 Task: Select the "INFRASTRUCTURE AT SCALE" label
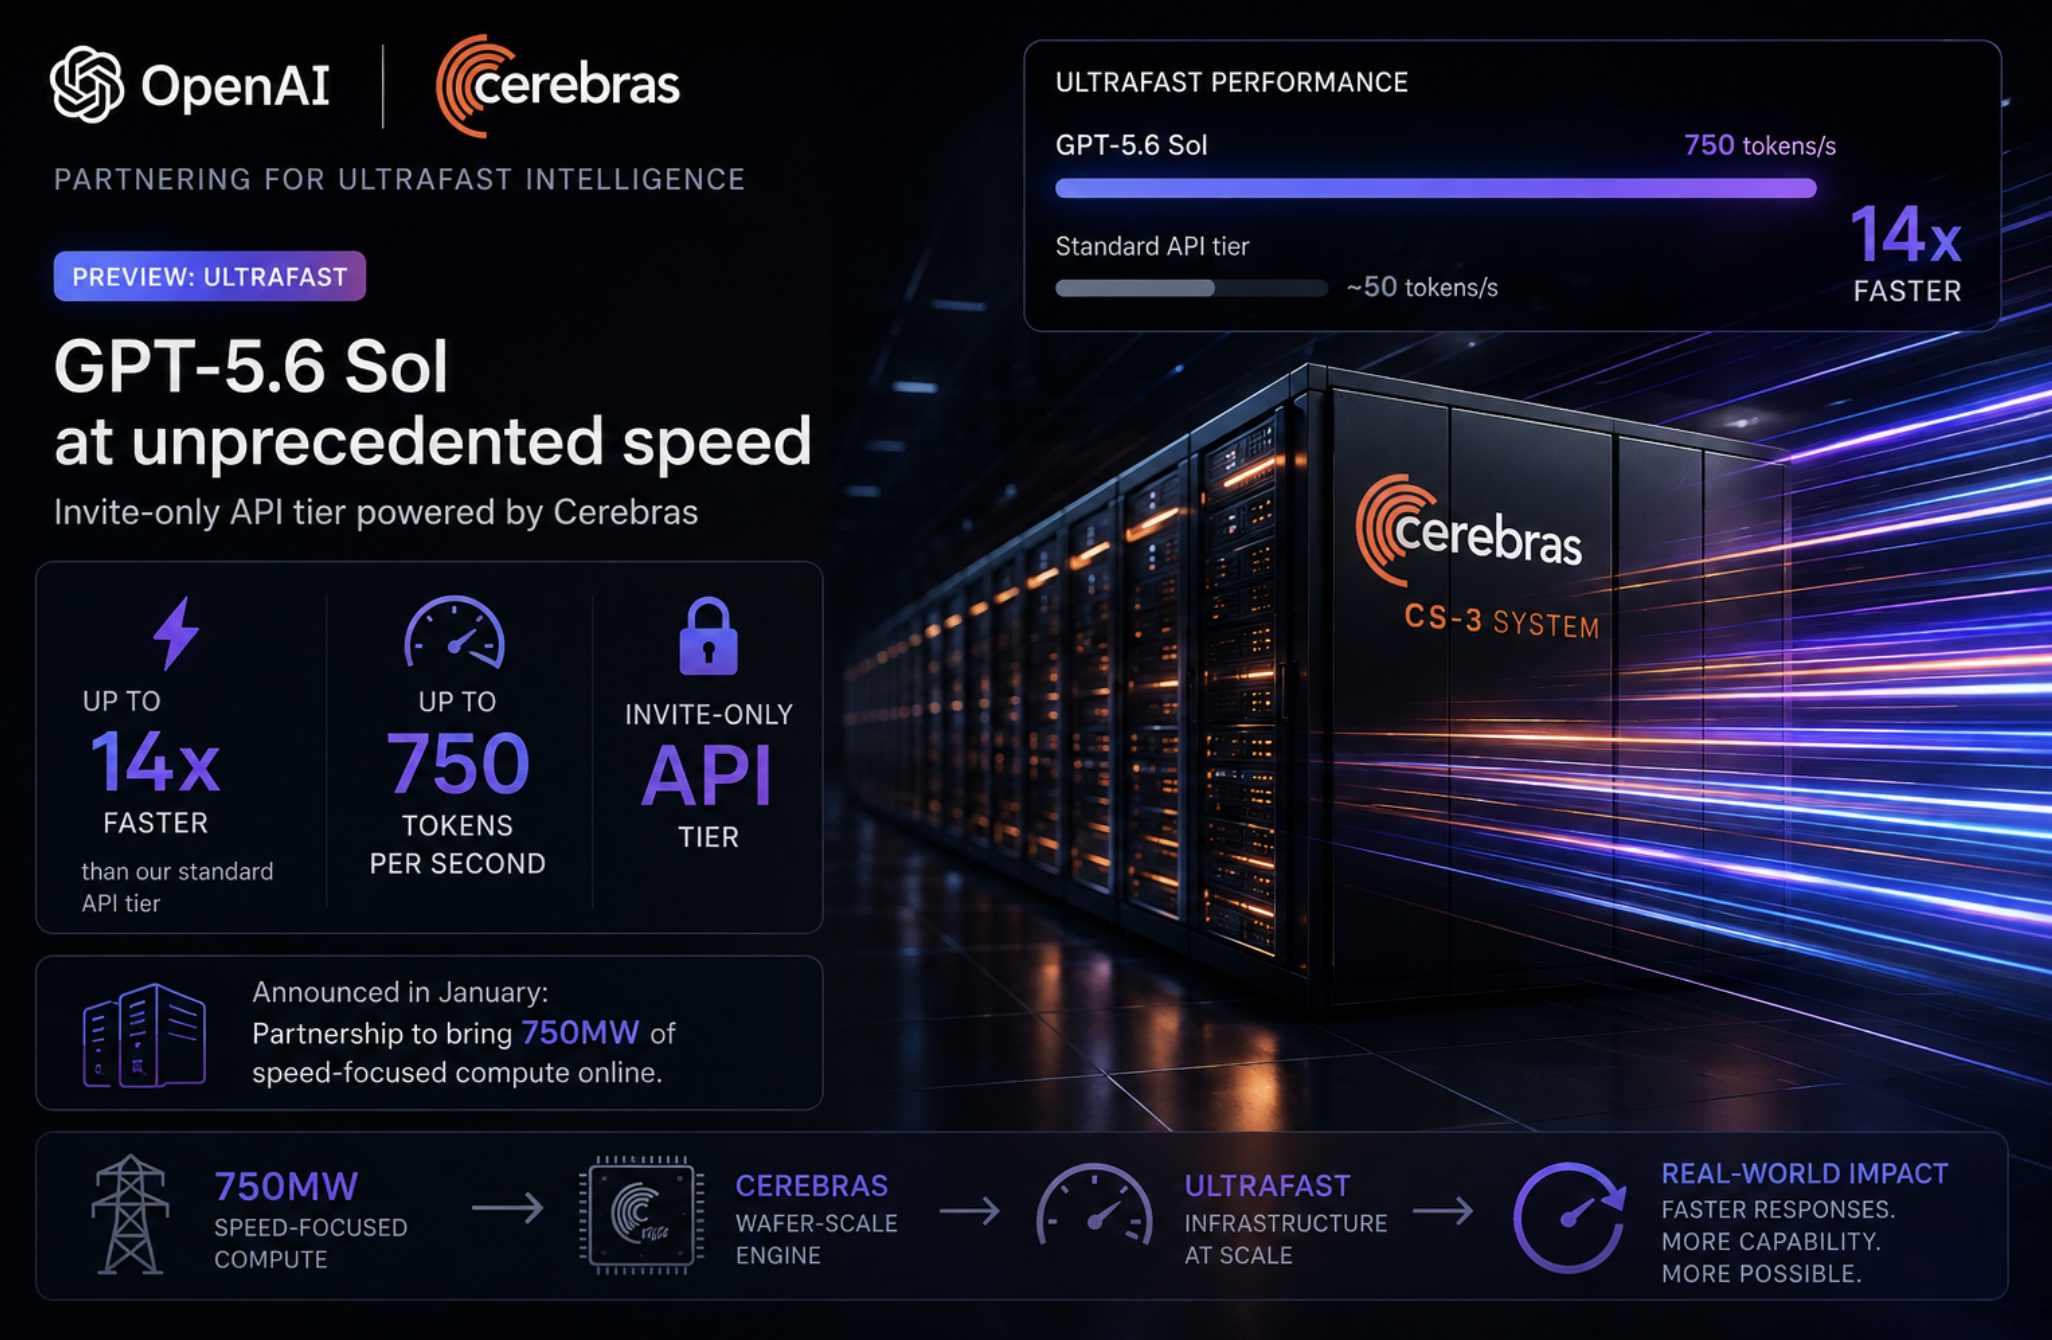coord(1286,1239)
